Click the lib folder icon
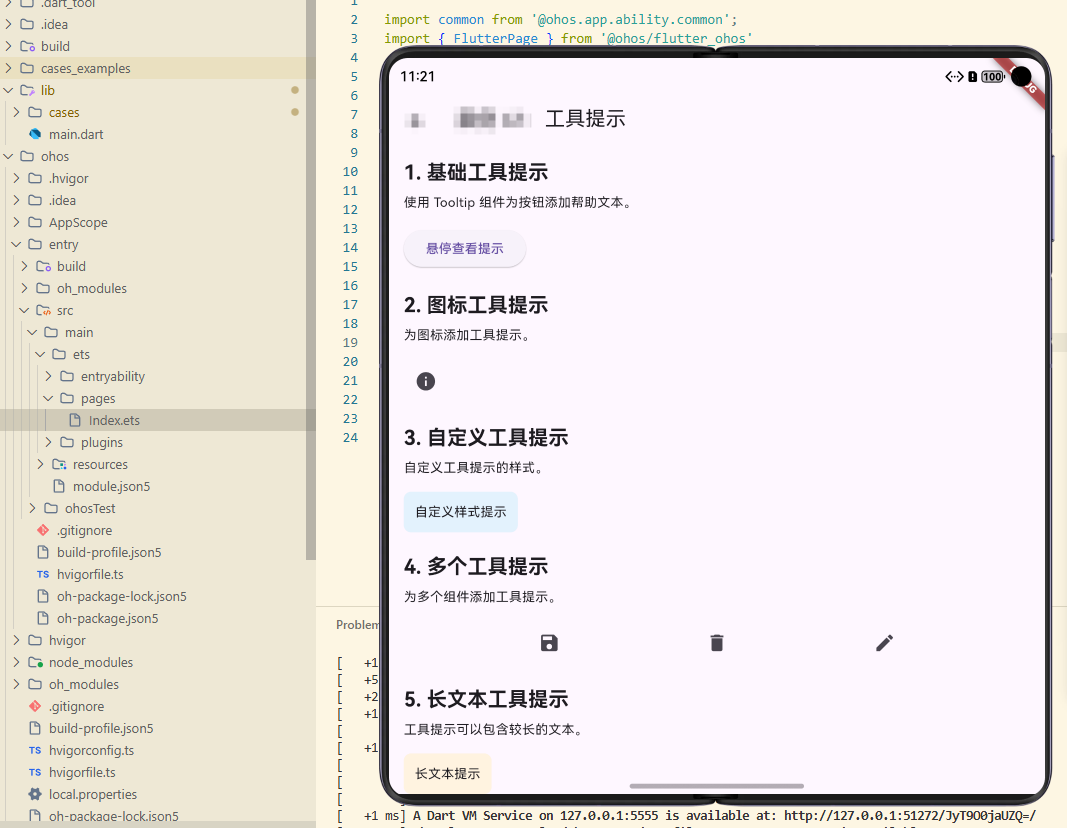 [27, 90]
